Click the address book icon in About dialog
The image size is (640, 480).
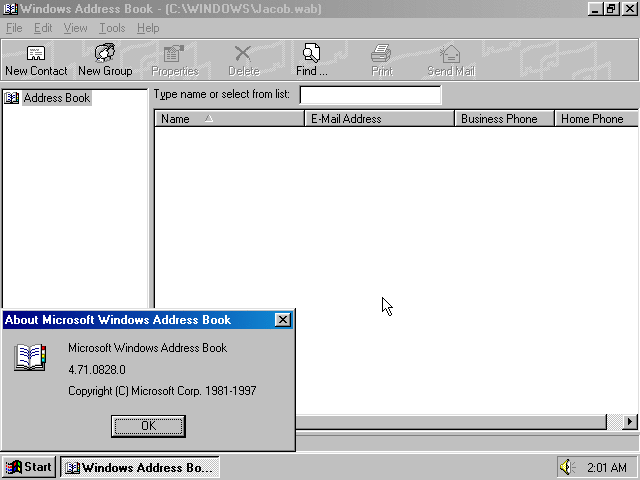30,357
